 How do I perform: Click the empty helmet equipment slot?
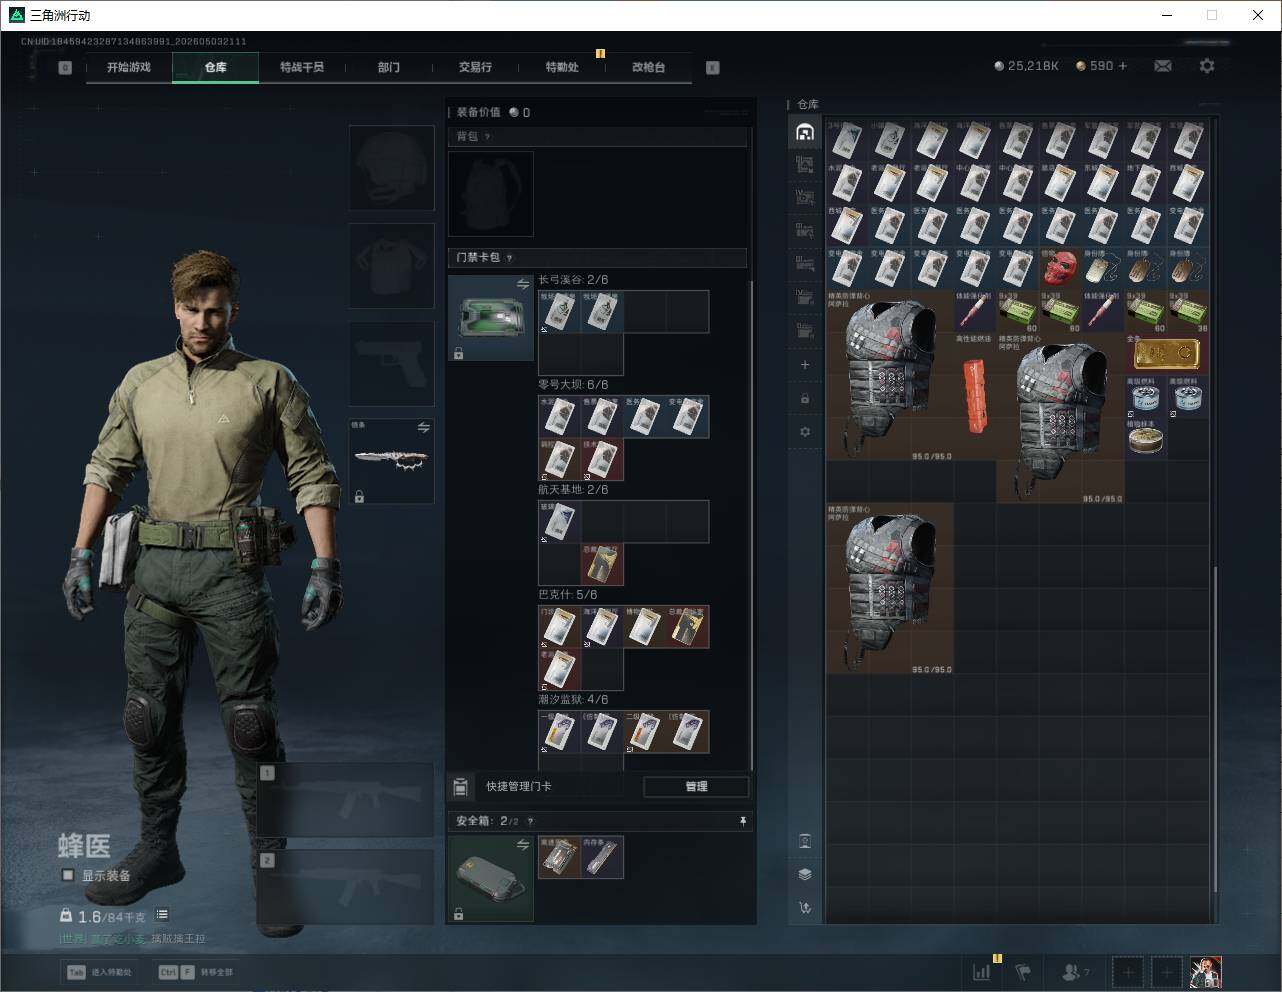(x=391, y=167)
